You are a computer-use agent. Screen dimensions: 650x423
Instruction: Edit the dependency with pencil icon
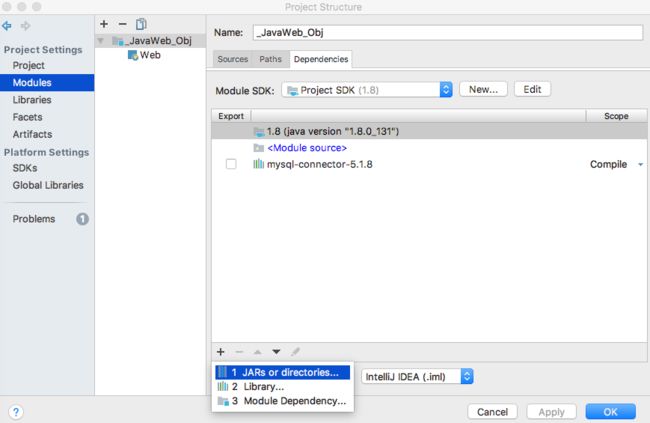point(295,352)
